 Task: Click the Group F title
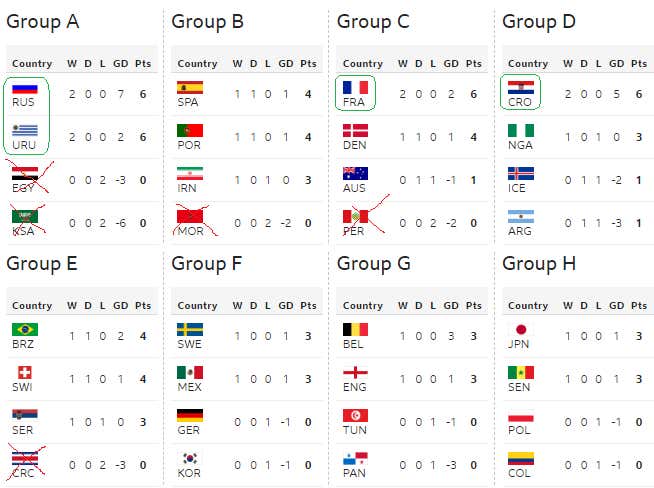tap(208, 263)
